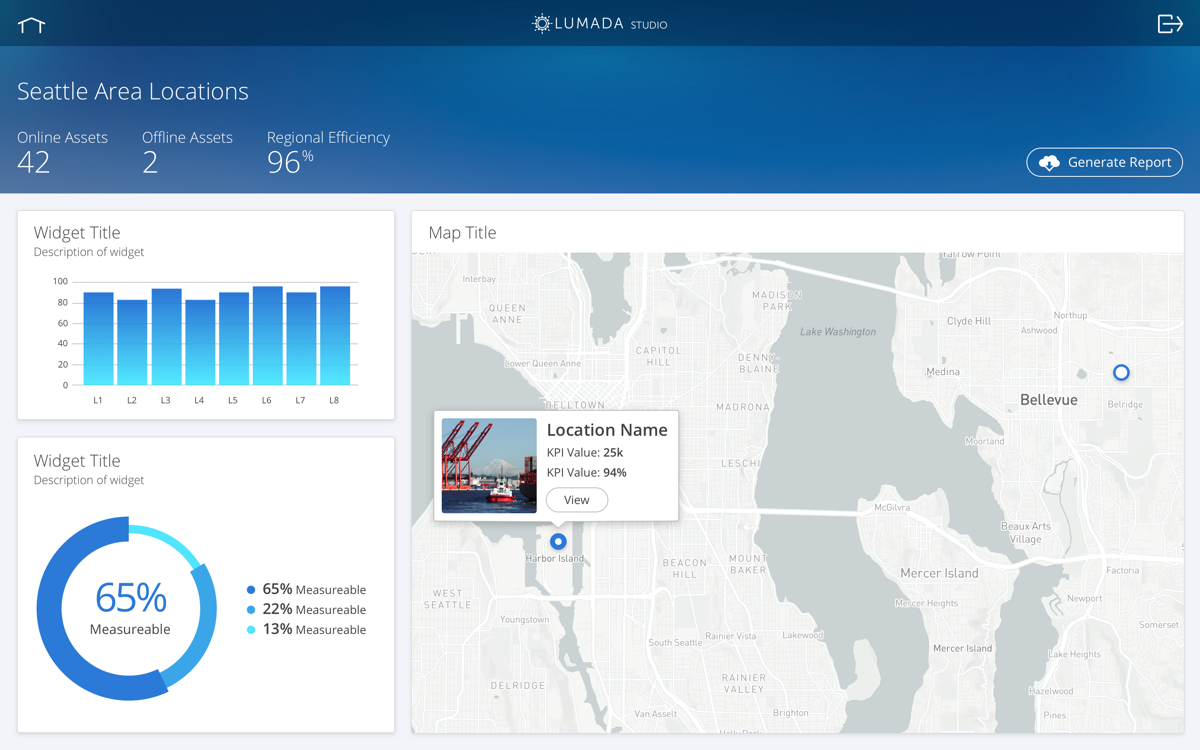The width and height of the screenshot is (1200, 750).
Task: Select the Harbor Island map marker
Action: point(558,541)
